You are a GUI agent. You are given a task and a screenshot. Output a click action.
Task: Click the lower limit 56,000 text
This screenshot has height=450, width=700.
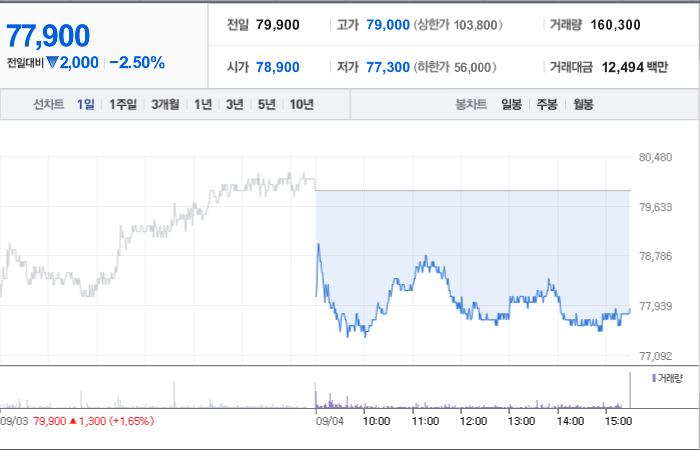pos(455,67)
